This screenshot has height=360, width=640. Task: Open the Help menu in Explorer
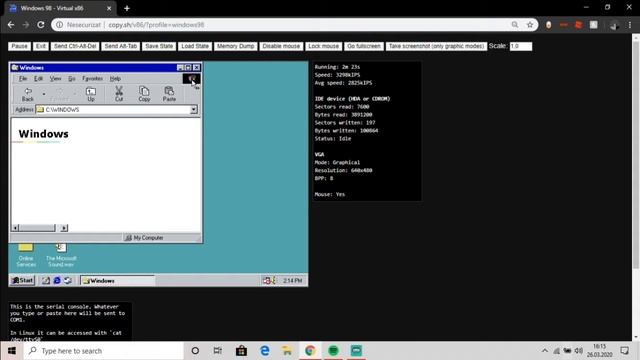pos(115,78)
